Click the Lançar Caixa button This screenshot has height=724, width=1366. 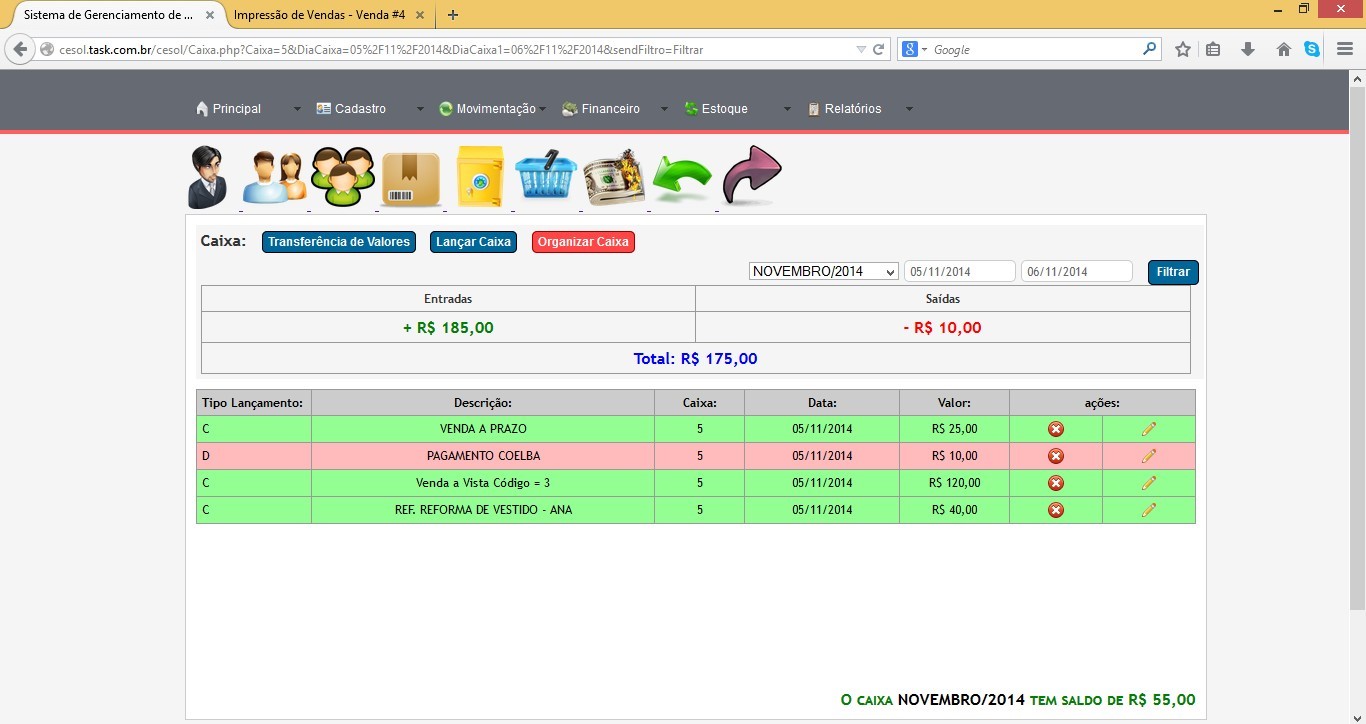click(473, 242)
